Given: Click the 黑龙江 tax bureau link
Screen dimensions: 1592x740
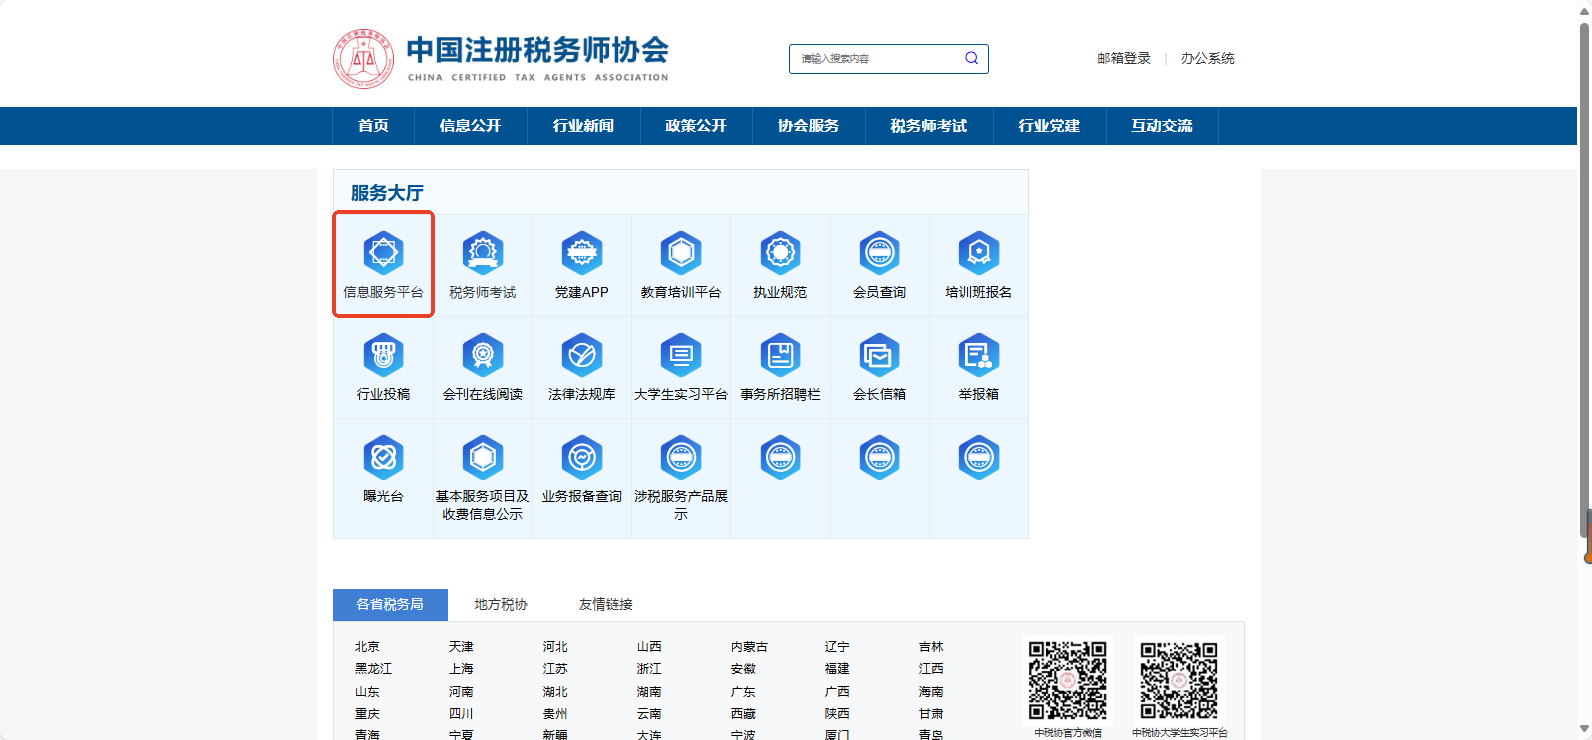Looking at the screenshot, I should (x=373, y=669).
